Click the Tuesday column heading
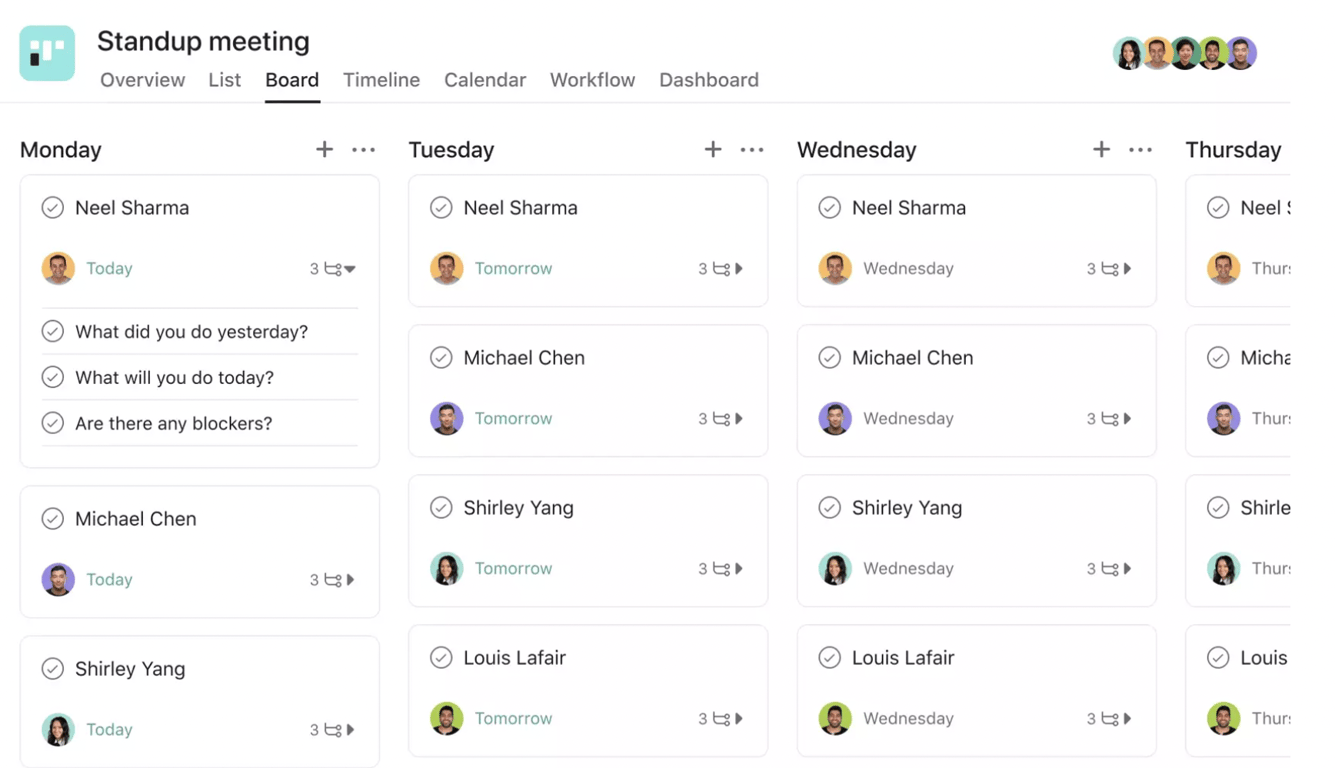The image size is (1335, 768). pos(451,150)
